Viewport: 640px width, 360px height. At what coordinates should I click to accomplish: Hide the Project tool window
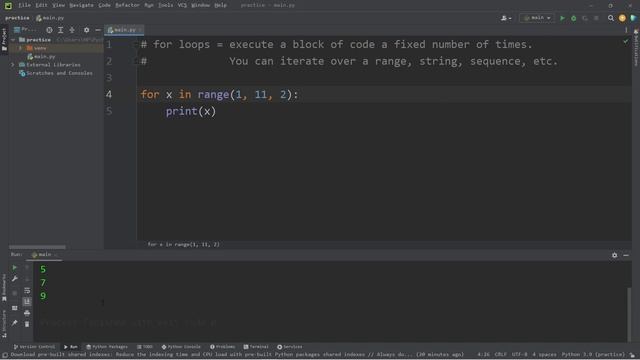[98, 30]
